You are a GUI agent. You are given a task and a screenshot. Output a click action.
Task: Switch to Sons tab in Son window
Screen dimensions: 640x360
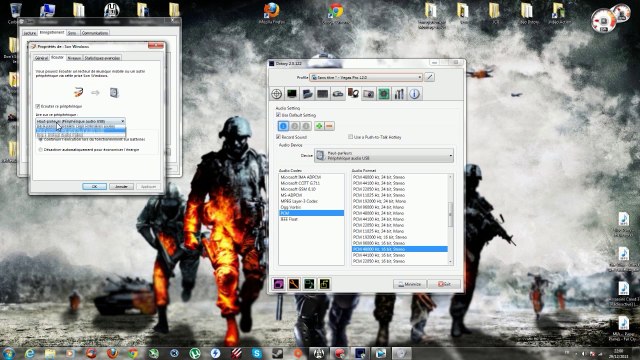tap(72, 33)
